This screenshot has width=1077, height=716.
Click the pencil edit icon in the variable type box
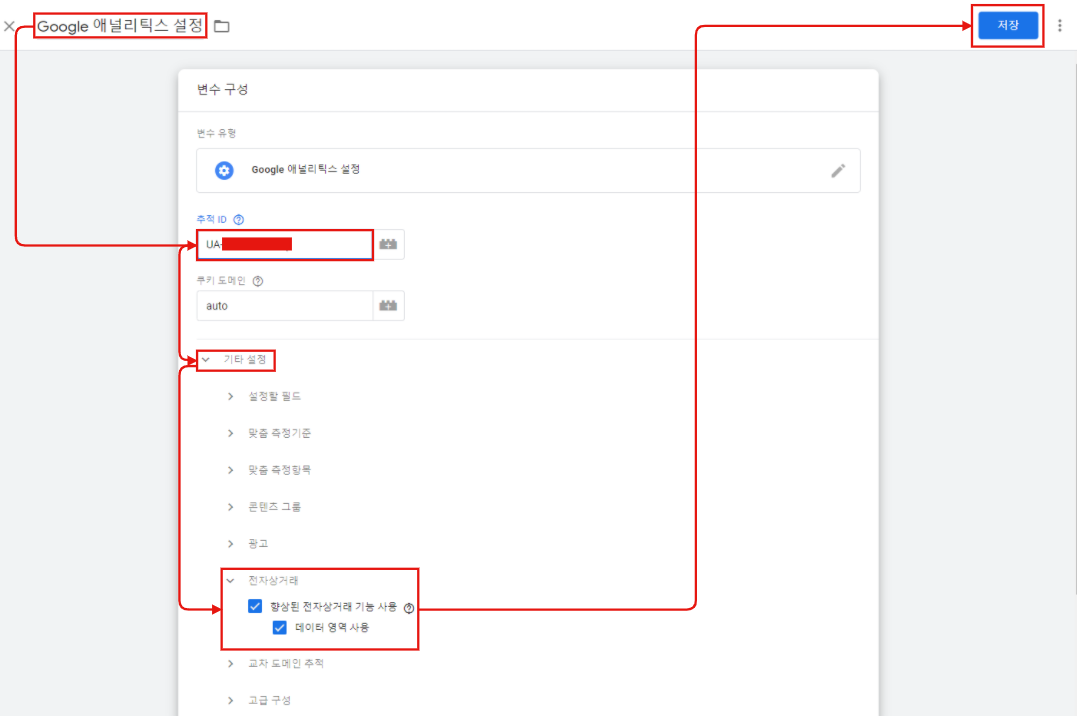[838, 170]
